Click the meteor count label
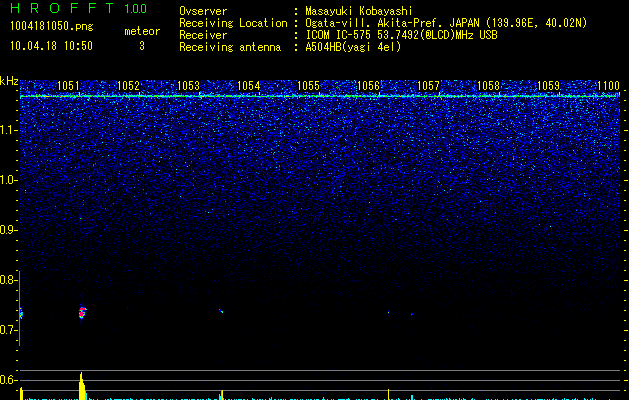 click(x=142, y=31)
